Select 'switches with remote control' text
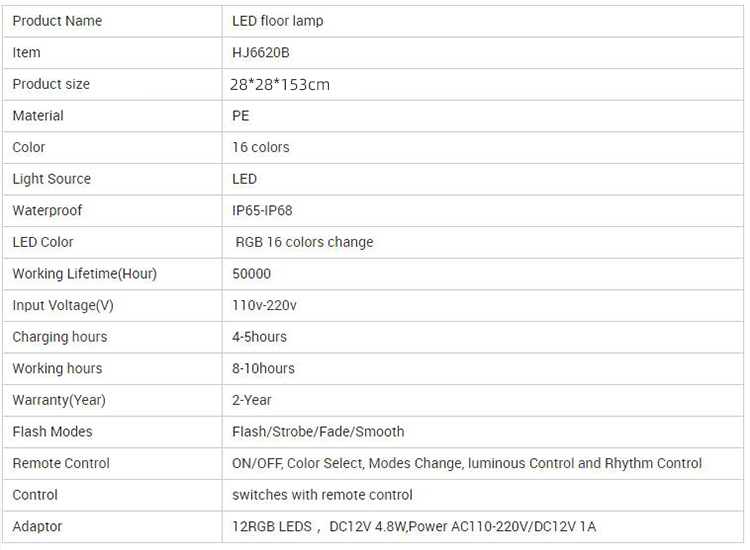 tap(322, 495)
